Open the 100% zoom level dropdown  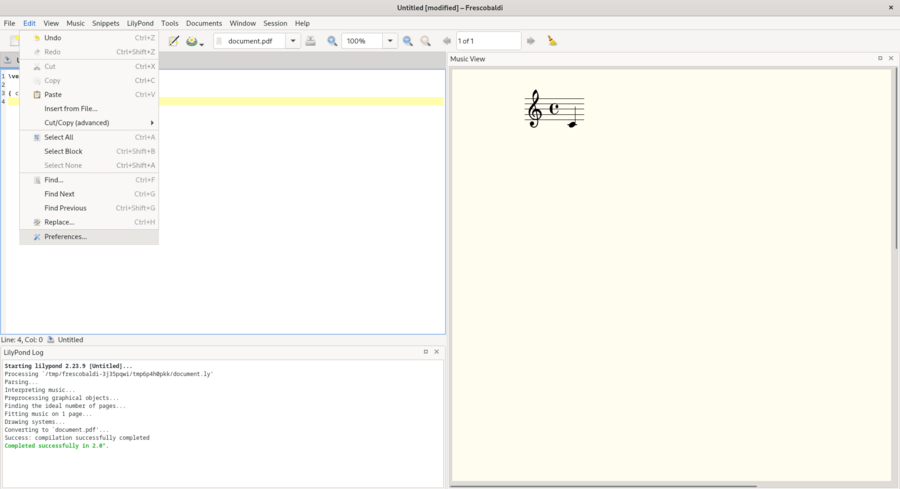click(x=391, y=41)
